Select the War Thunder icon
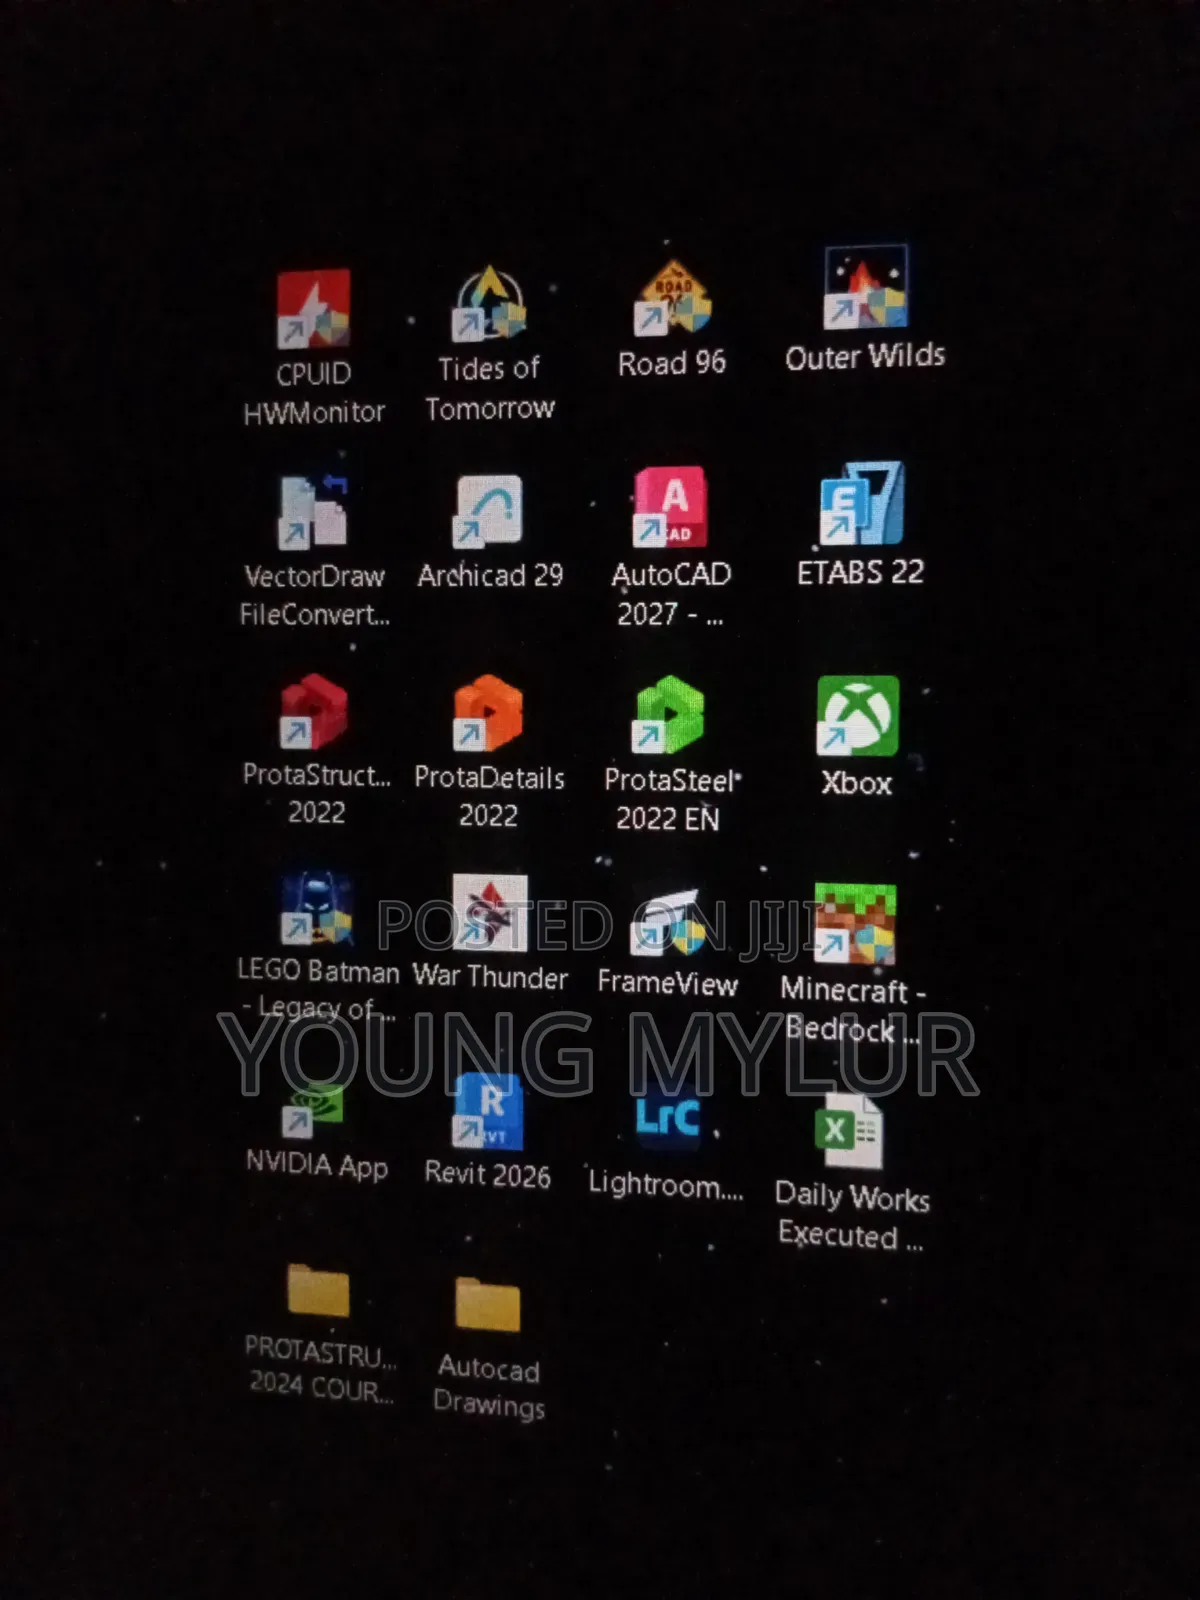This screenshot has height=1600, width=1200. pos(490,913)
